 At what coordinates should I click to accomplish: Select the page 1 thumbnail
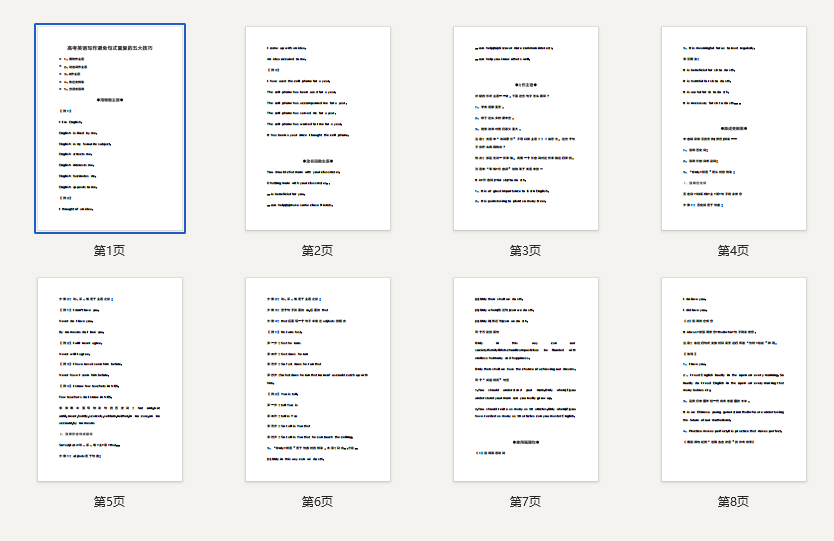[110, 128]
